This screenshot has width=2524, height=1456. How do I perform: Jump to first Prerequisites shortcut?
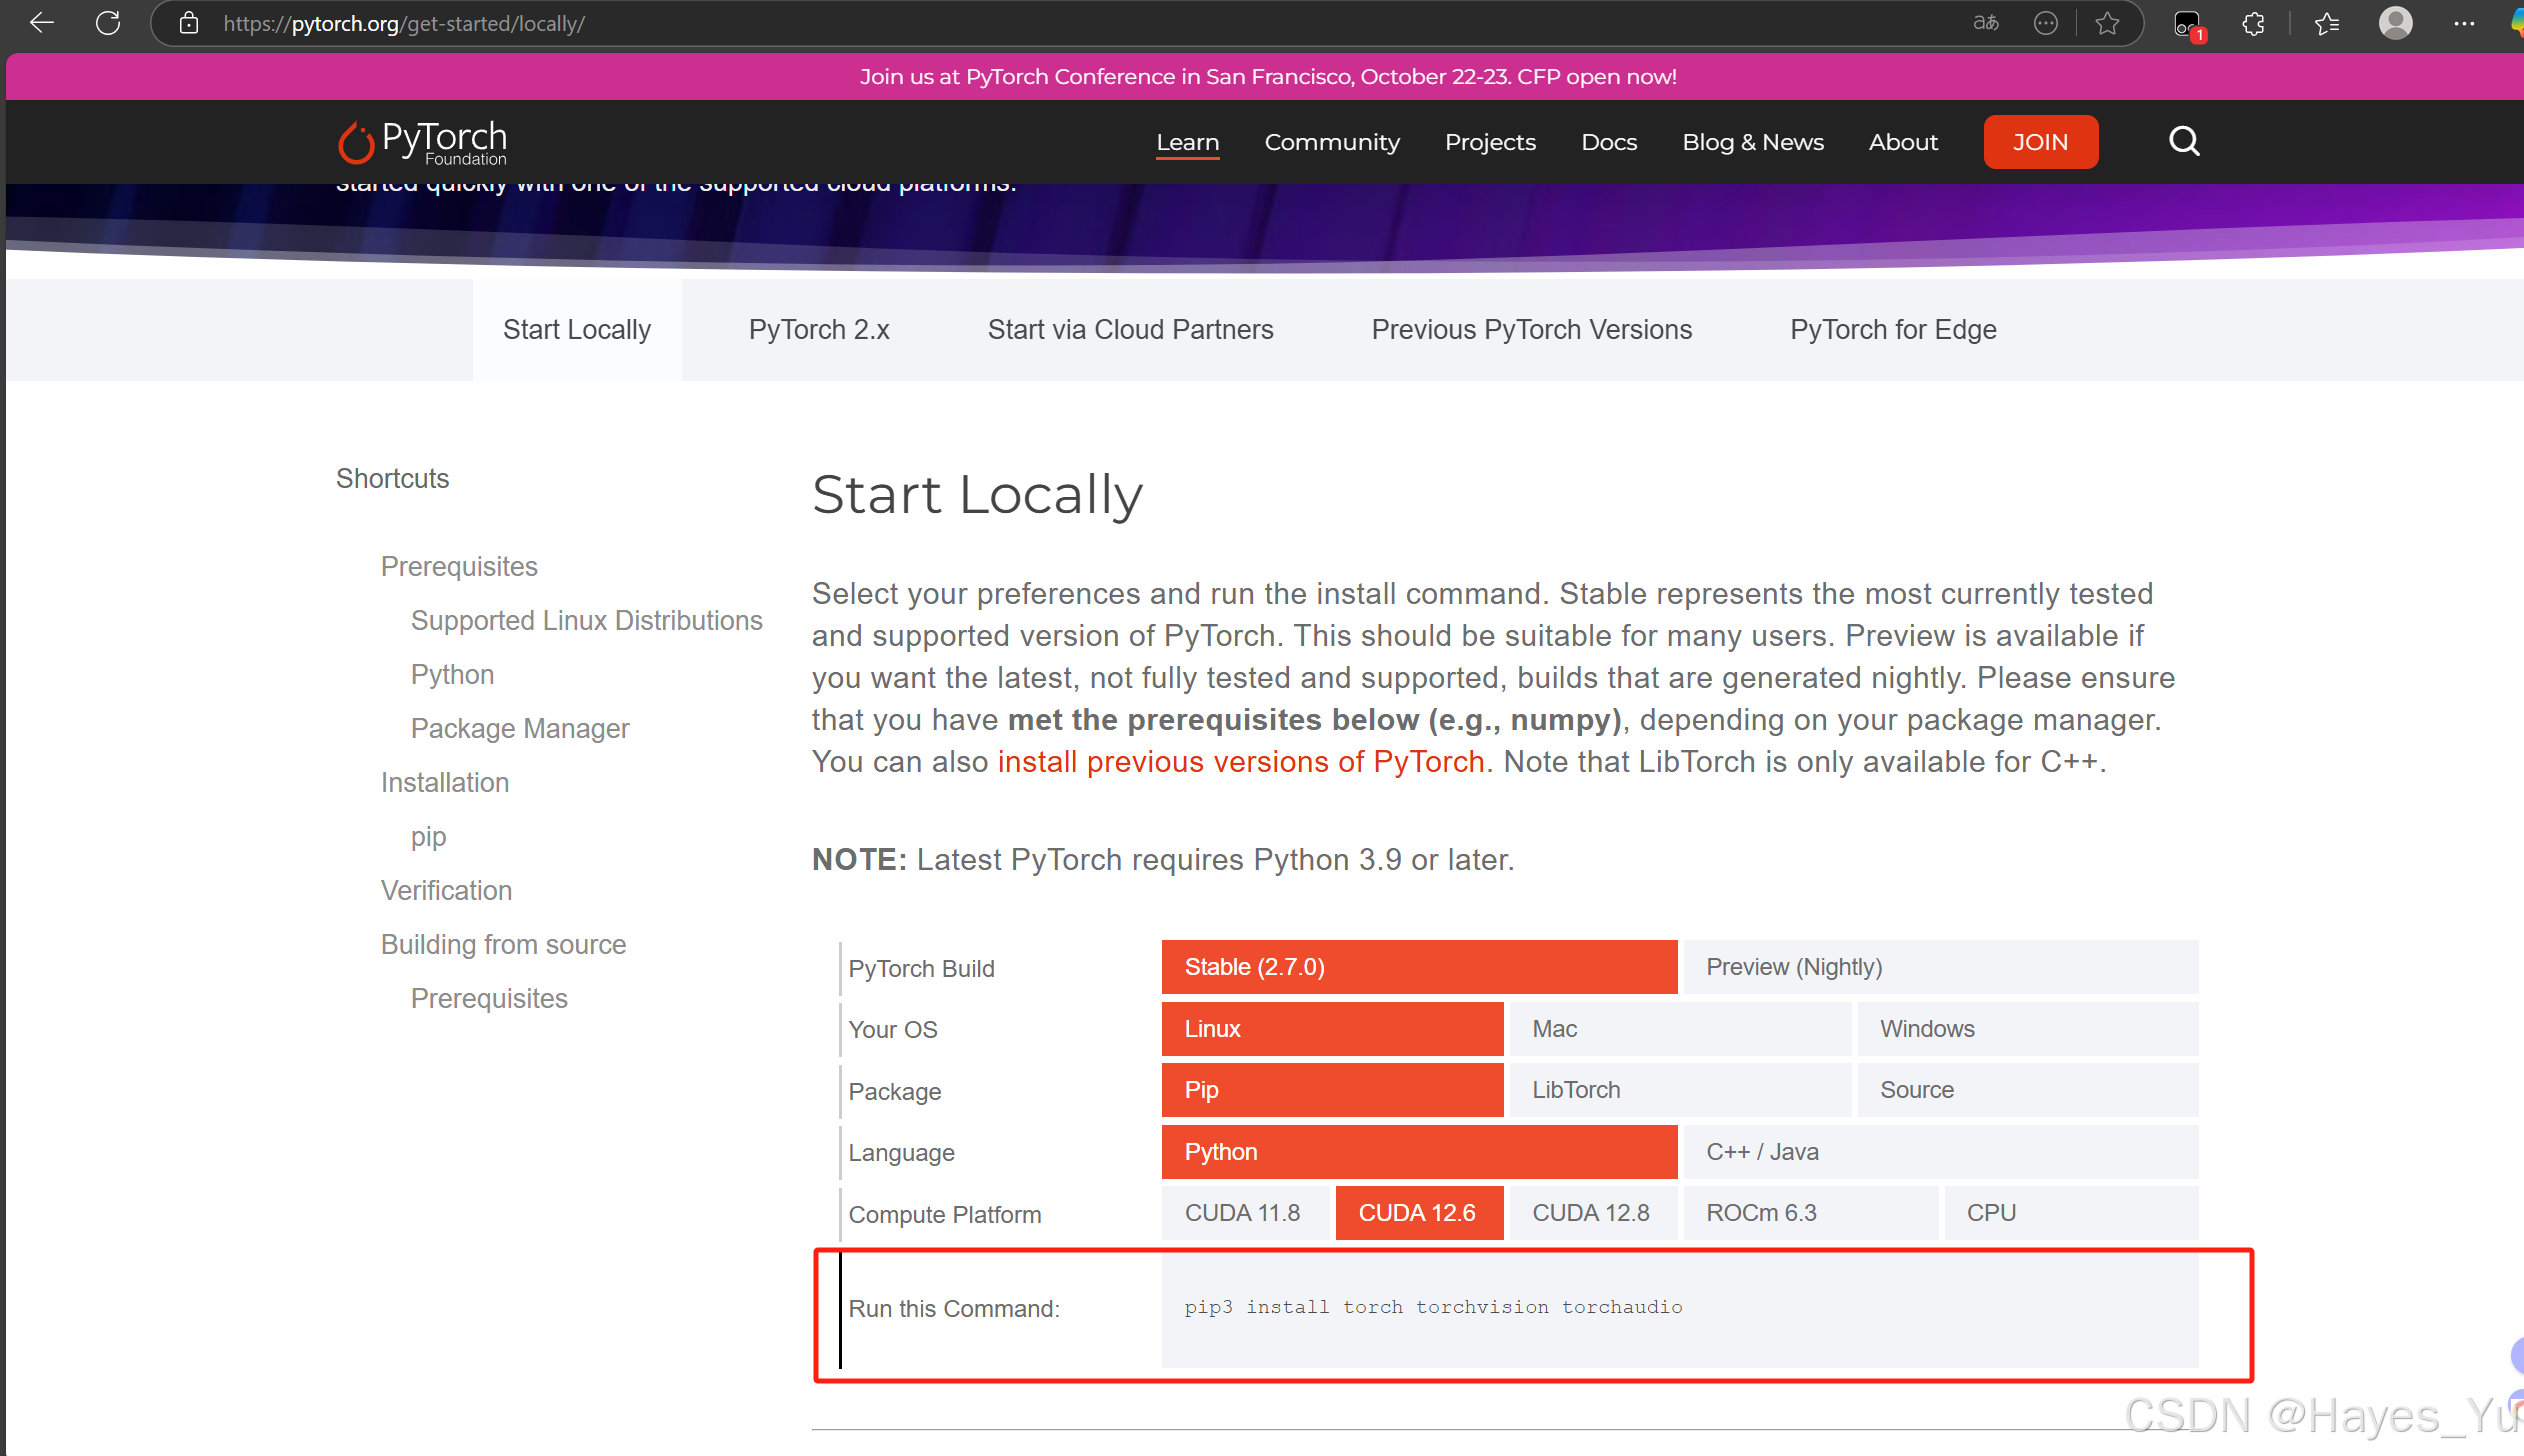459,566
